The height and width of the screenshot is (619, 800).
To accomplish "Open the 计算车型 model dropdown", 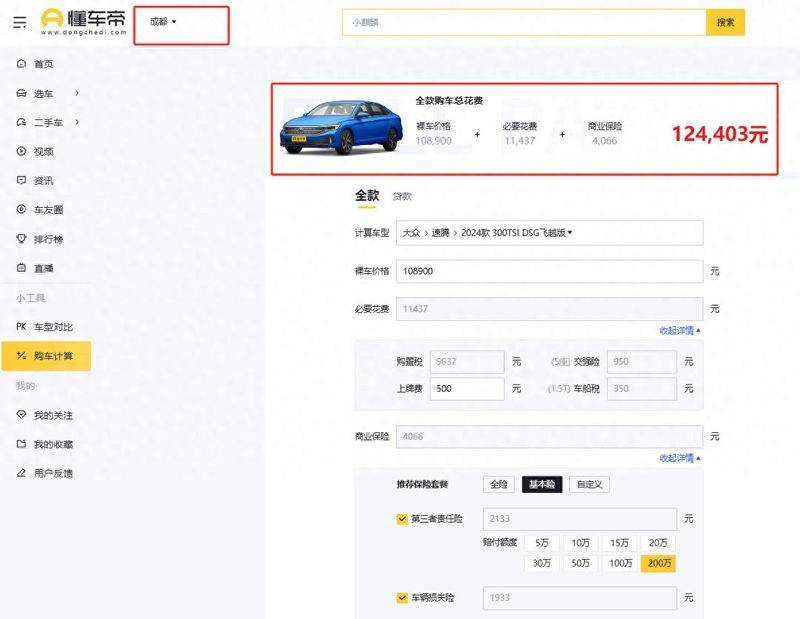I will tap(549, 233).
